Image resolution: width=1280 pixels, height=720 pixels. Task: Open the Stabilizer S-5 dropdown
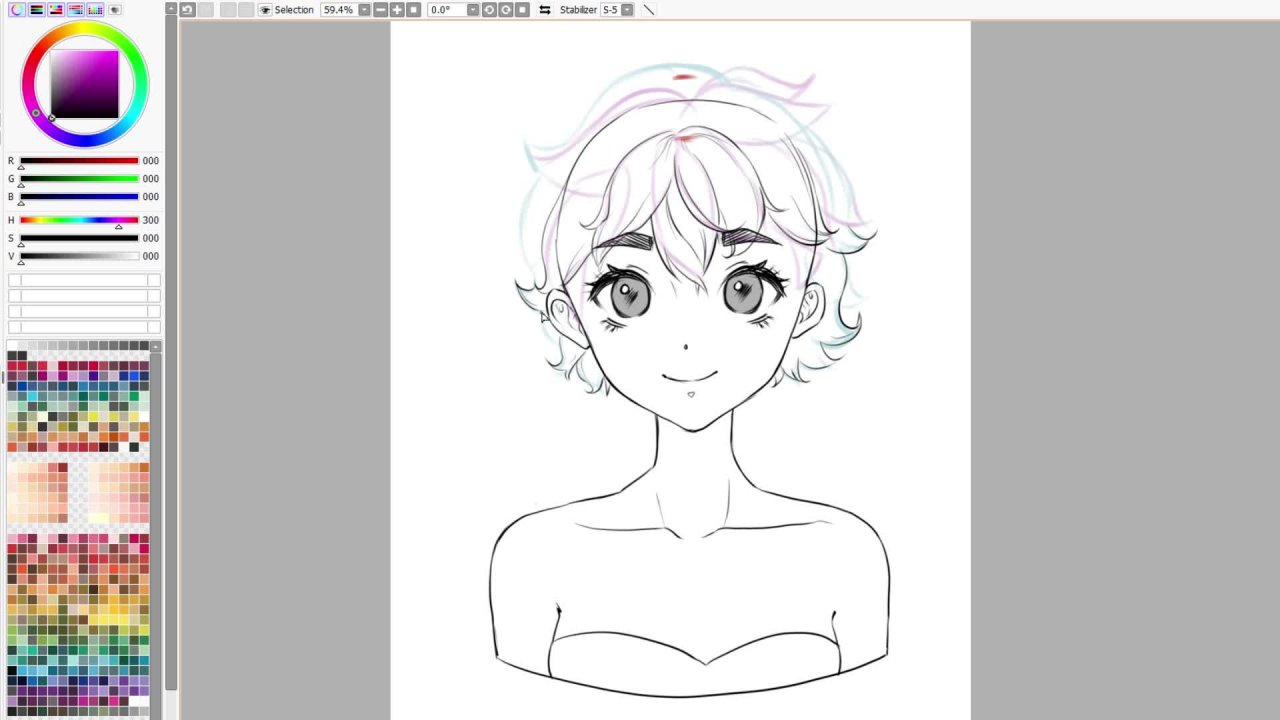point(627,10)
